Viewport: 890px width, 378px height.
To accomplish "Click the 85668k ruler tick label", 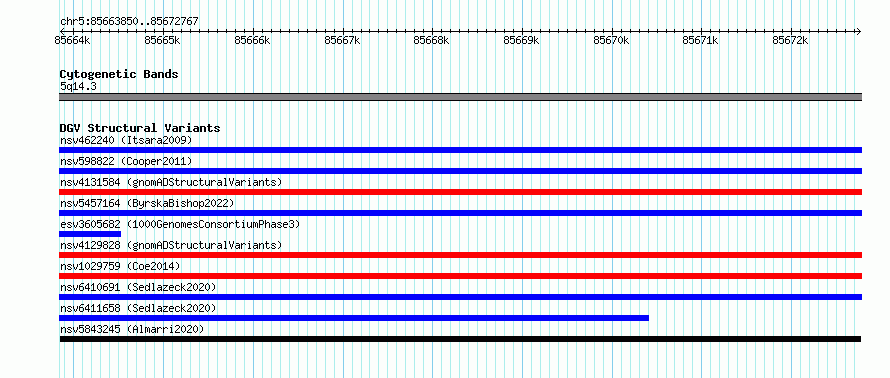I will click(431, 40).
